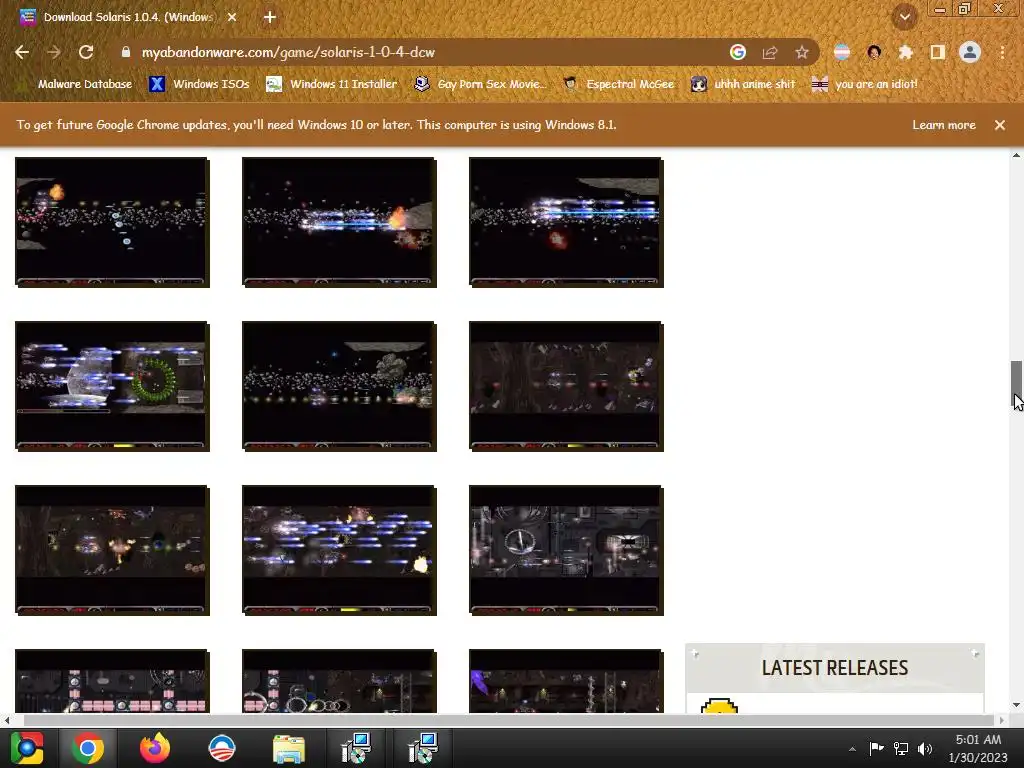Open third screenshot in top row
This screenshot has width=1024, height=768.
566,222
